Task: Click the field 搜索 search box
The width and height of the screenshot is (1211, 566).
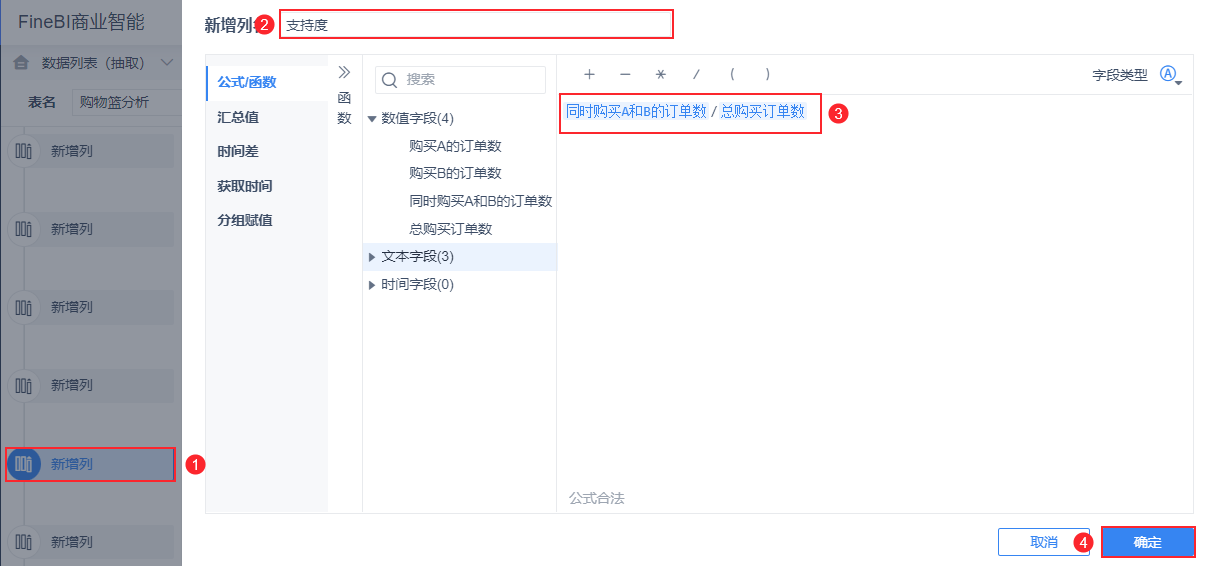Action: pyautogui.click(x=460, y=80)
